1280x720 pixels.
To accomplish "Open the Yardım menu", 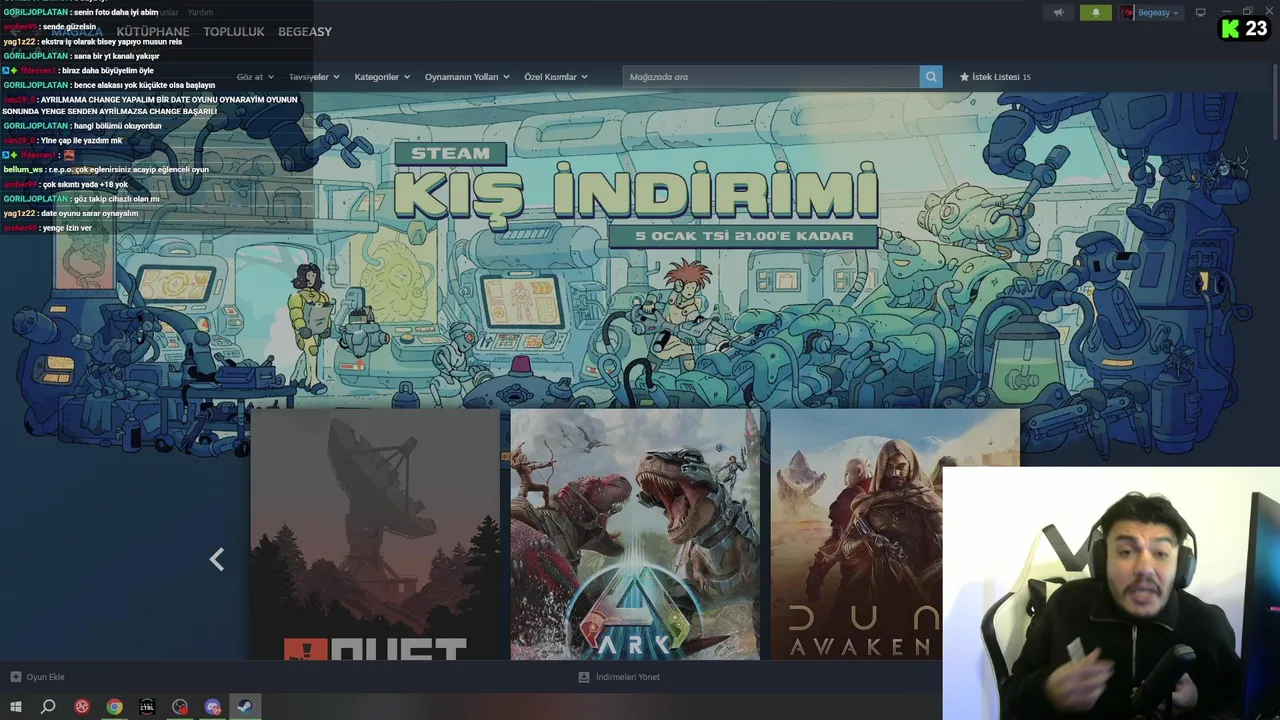I will (x=200, y=12).
